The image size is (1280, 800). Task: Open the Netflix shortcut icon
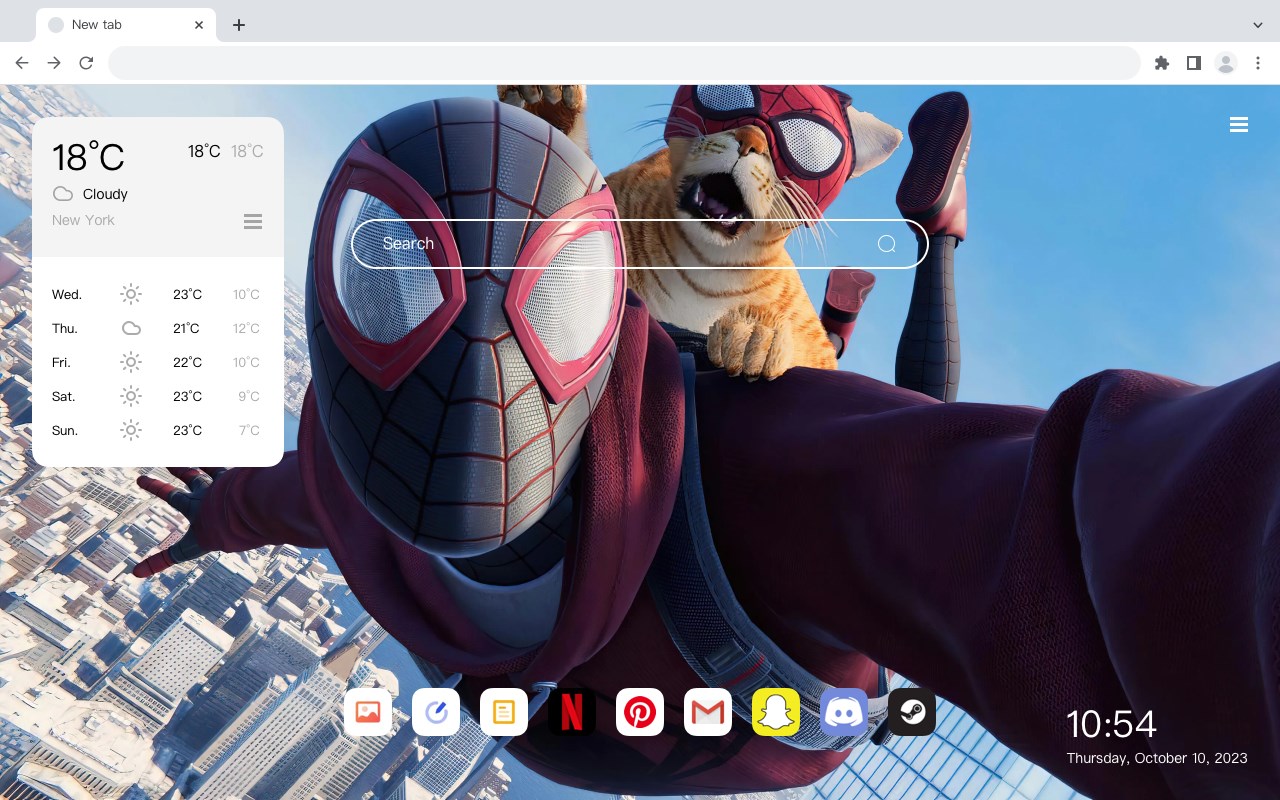click(x=572, y=712)
